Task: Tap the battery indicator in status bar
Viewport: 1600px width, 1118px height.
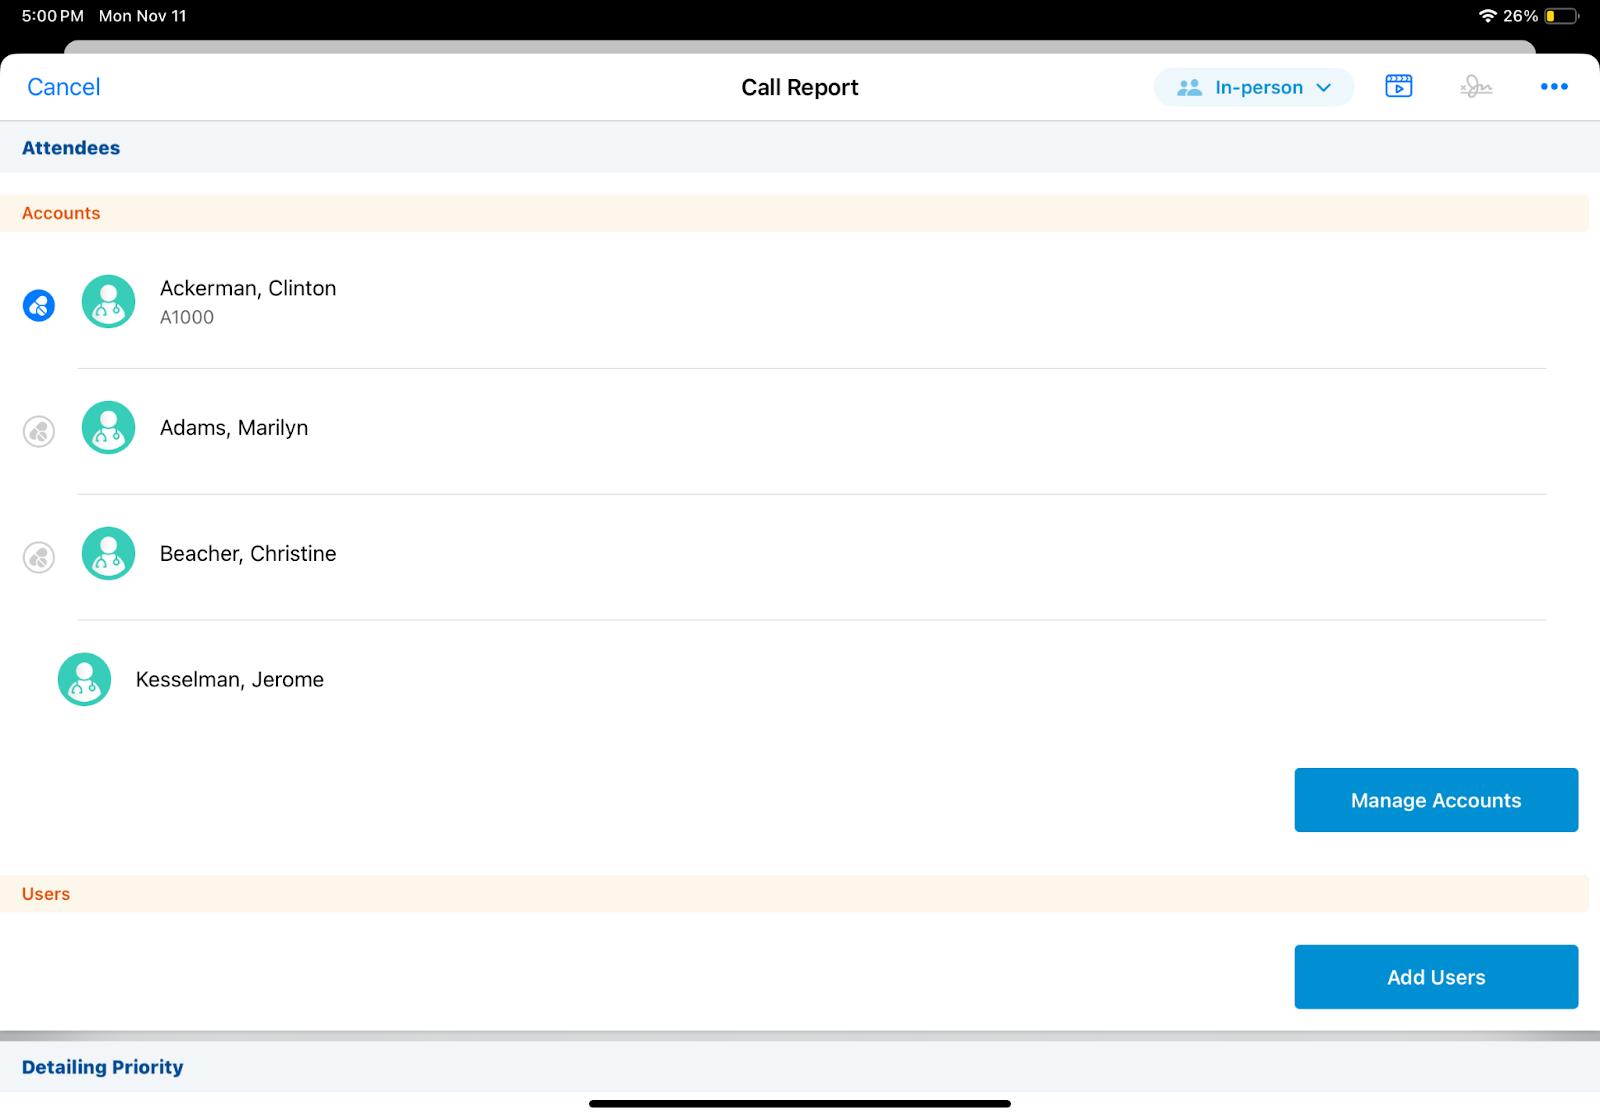Action: (1561, 16)
